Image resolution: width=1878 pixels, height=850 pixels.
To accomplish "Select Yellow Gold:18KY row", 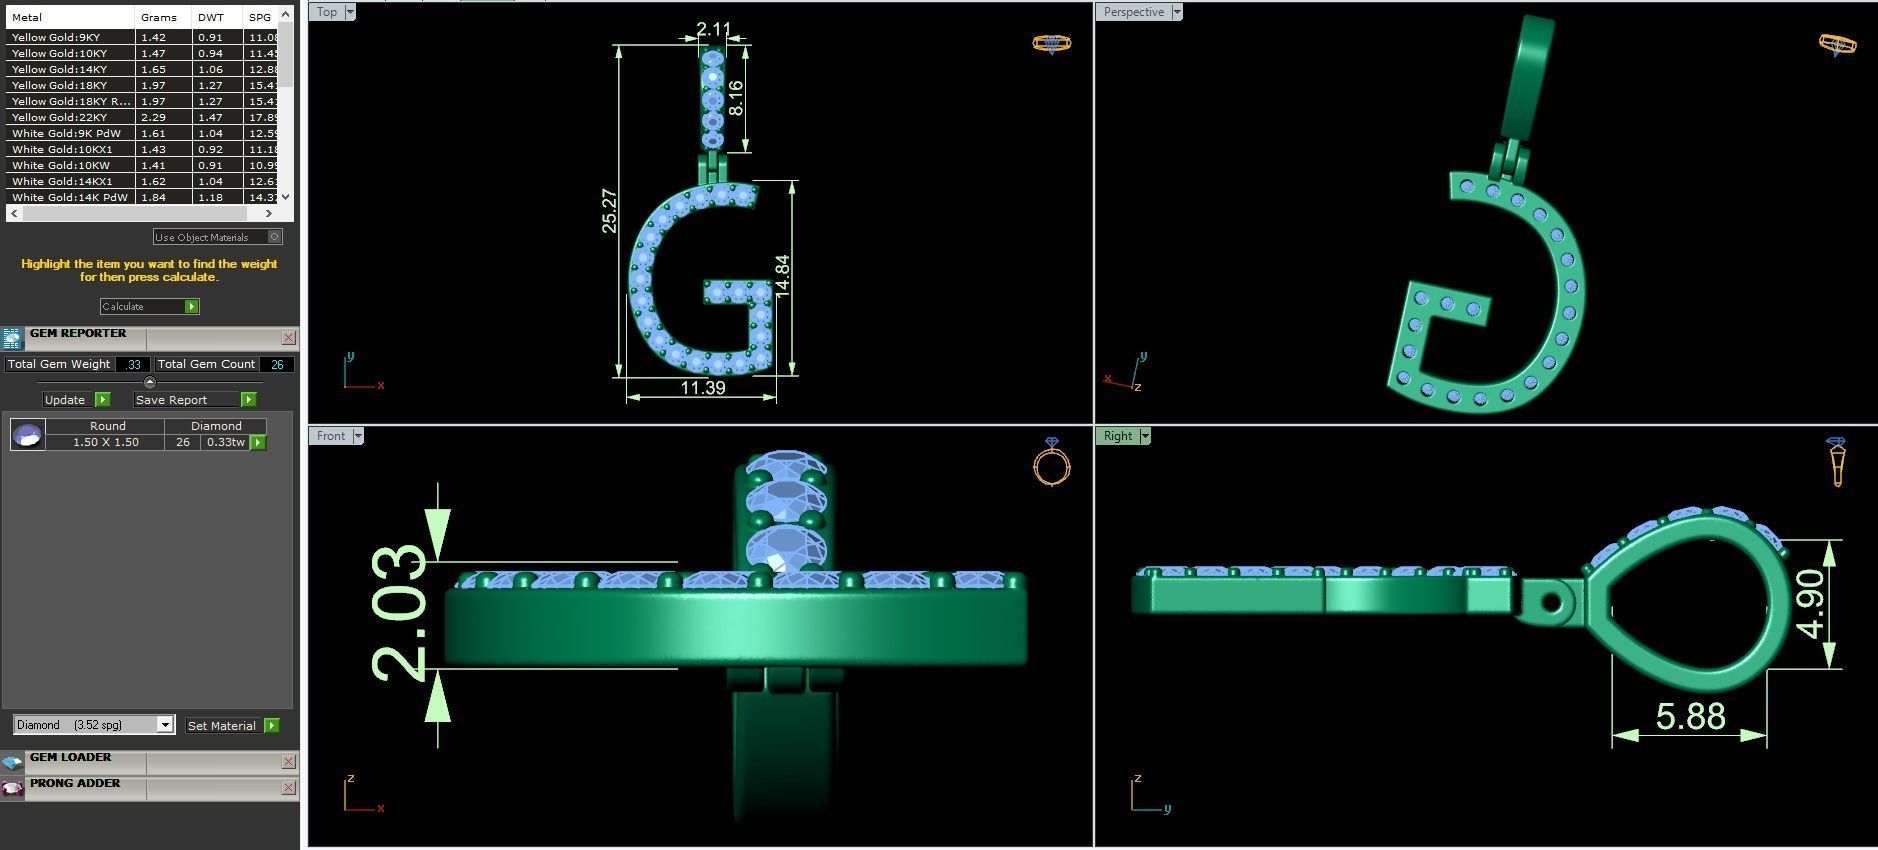I will 142,85.
